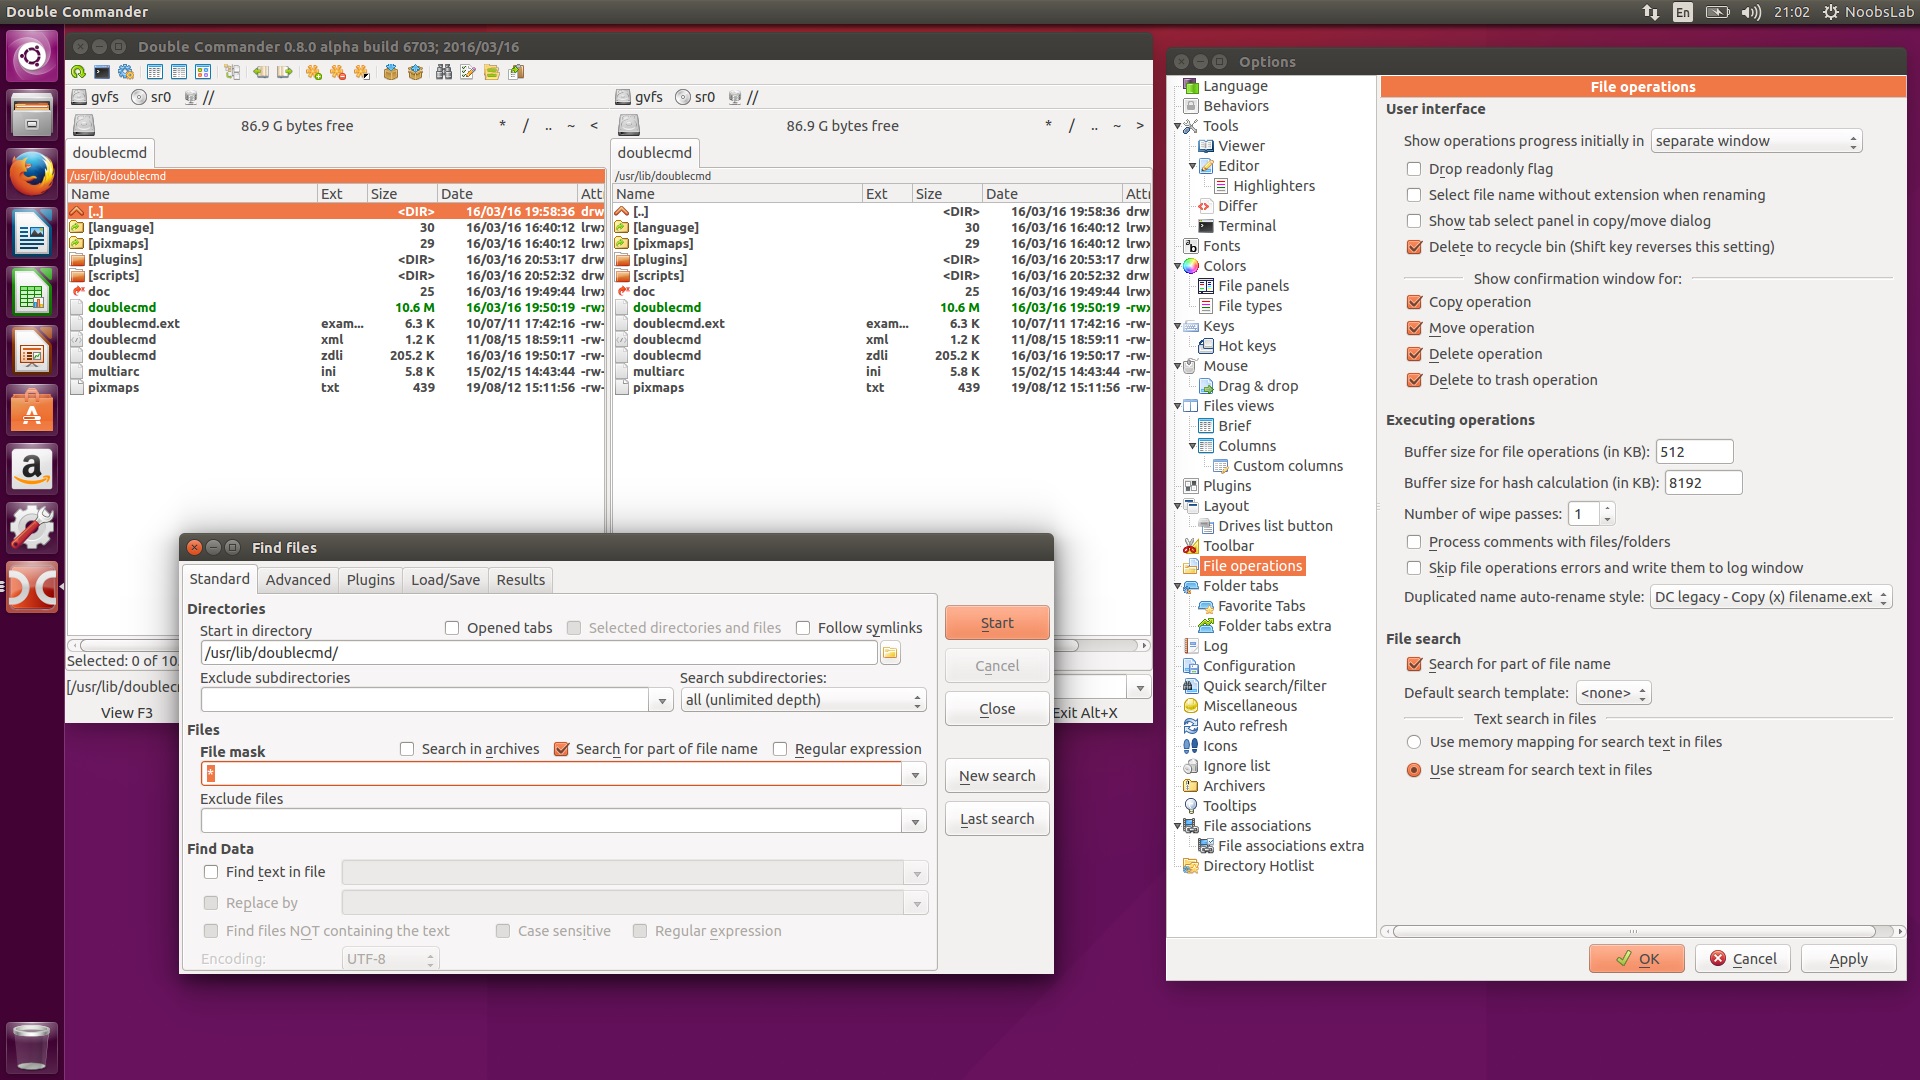The width and height of the screenshot is (1920, 1080).
Task: Enable Find text in file checkbox
Action: [211, 872]
